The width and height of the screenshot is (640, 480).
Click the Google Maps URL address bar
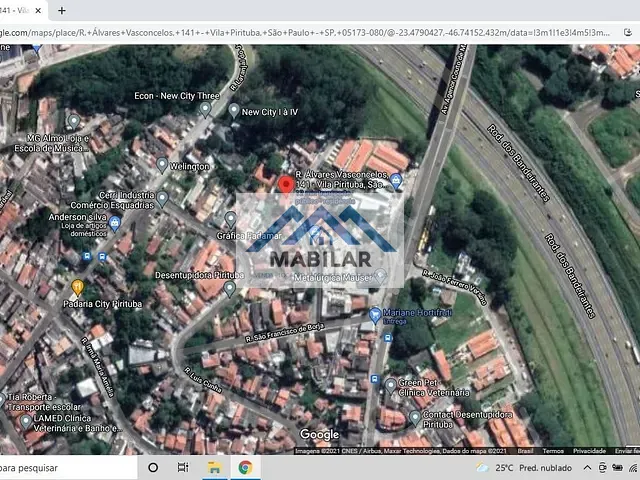click(306, 33)
